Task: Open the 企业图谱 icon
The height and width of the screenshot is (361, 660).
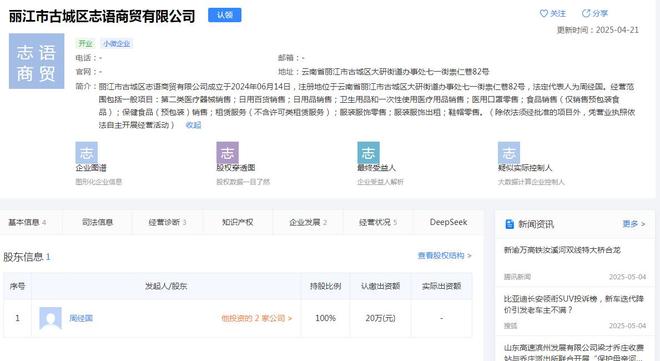Action: coord(86,152)
